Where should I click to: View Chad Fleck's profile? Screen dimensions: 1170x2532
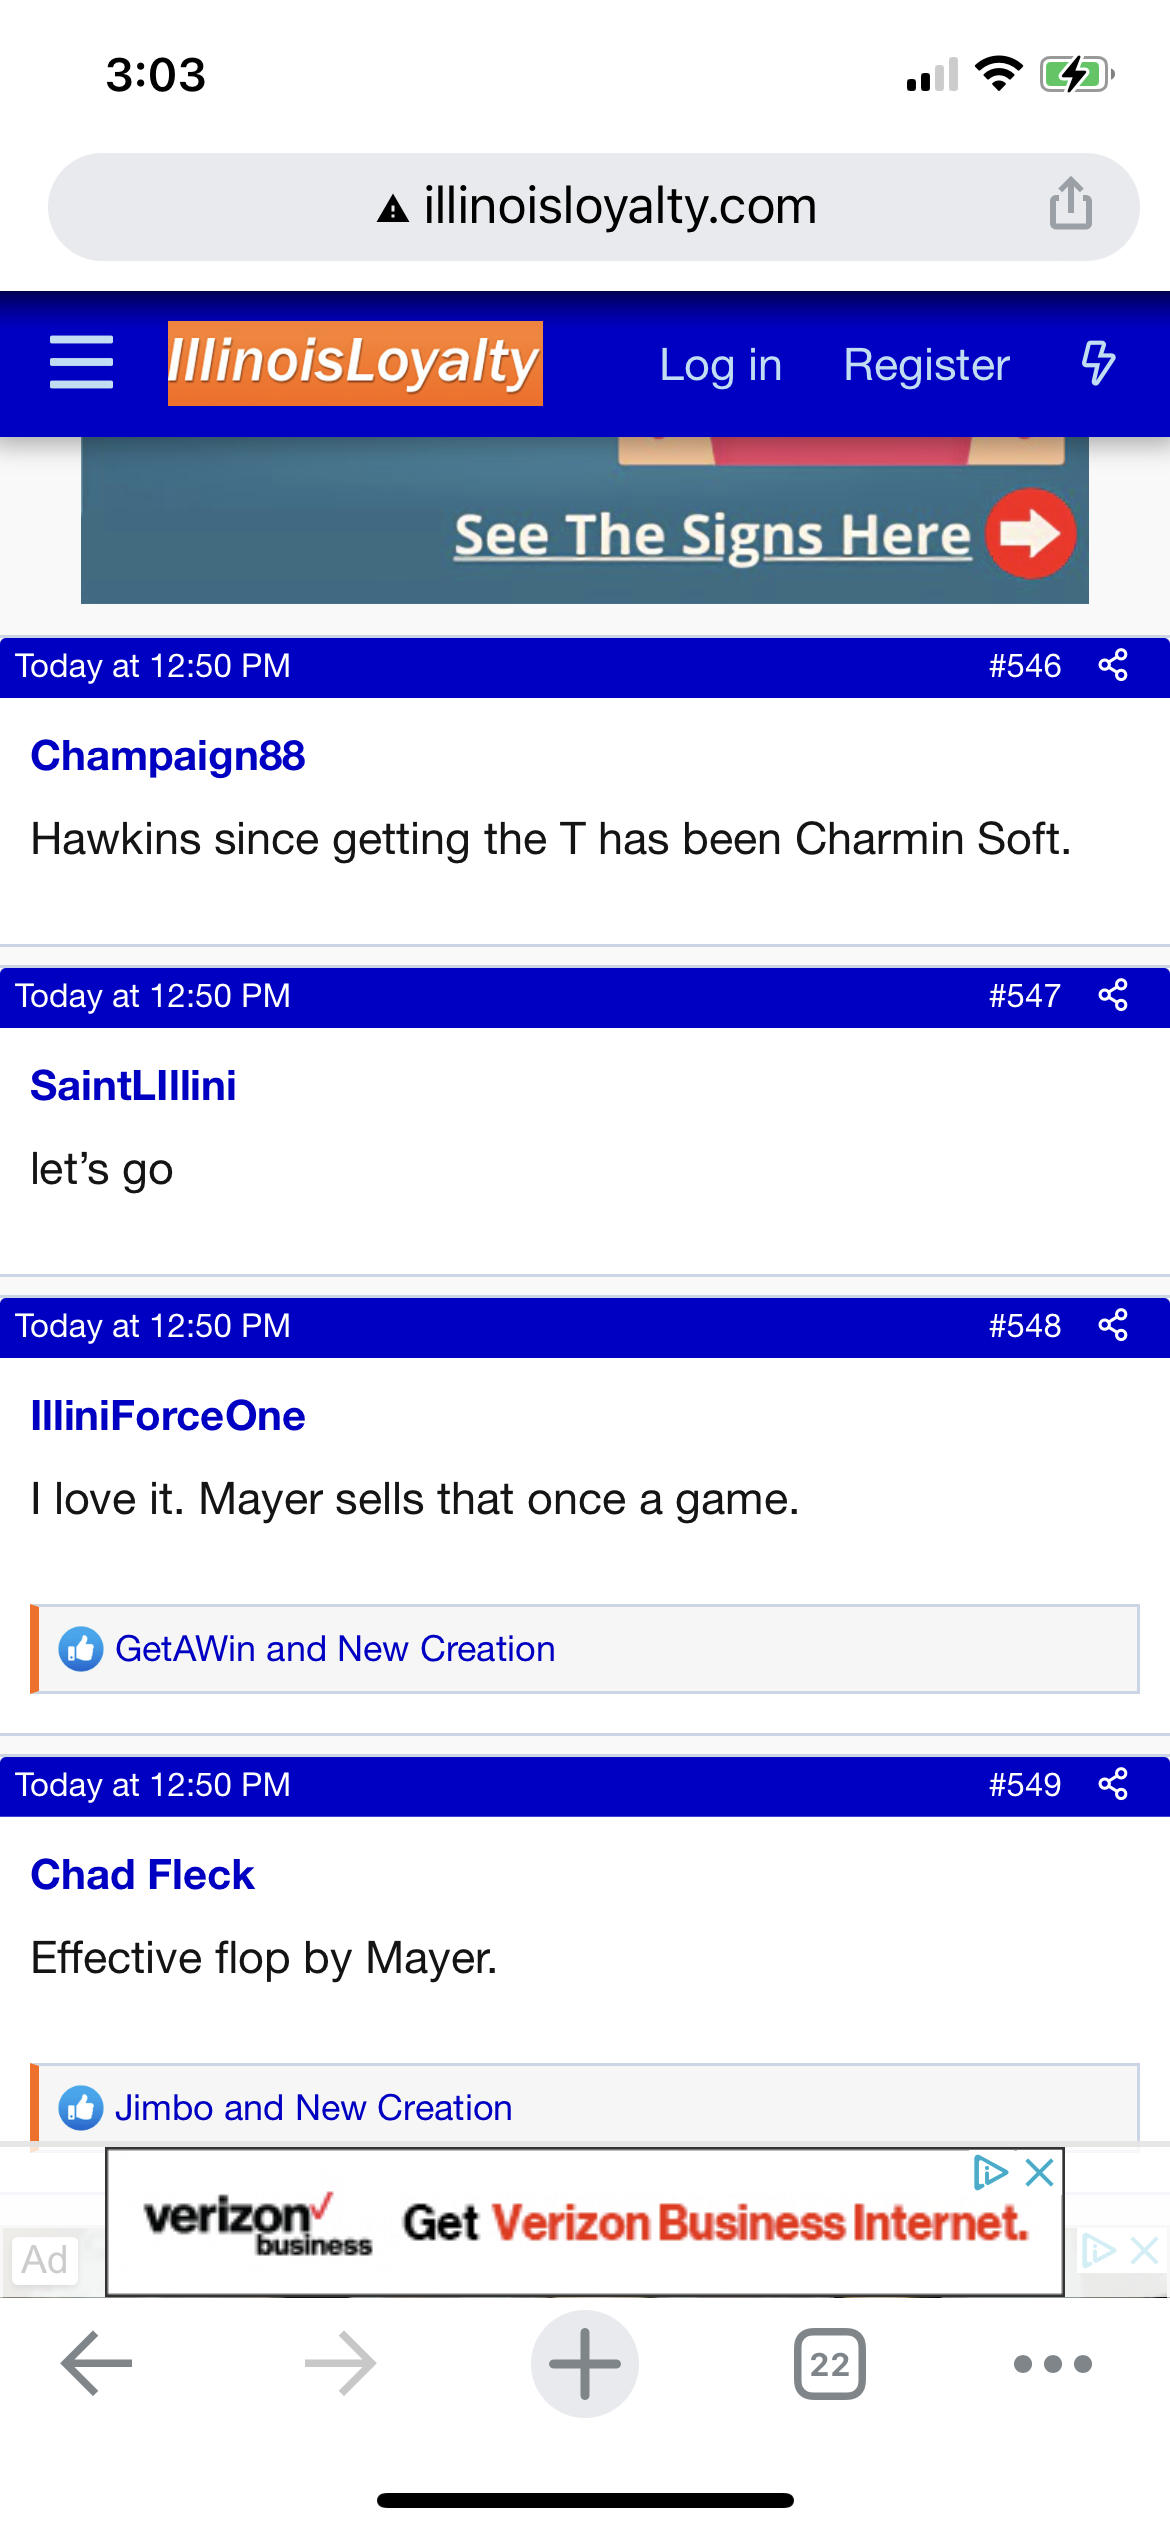(x=143, y=1875)
